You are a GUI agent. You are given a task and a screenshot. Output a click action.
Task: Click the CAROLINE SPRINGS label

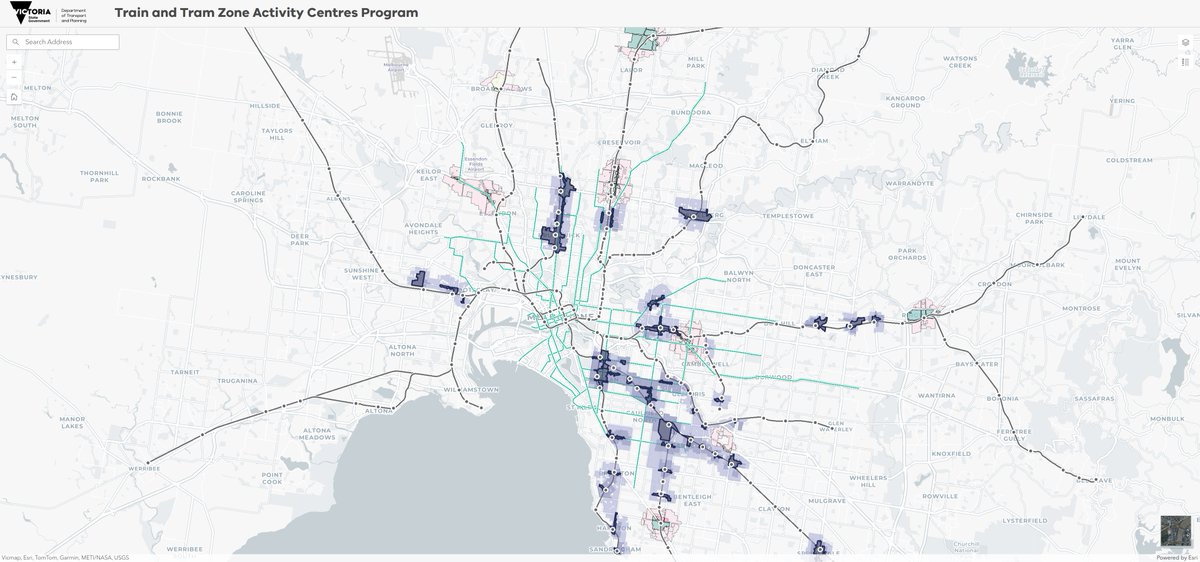tap(248, 197)
